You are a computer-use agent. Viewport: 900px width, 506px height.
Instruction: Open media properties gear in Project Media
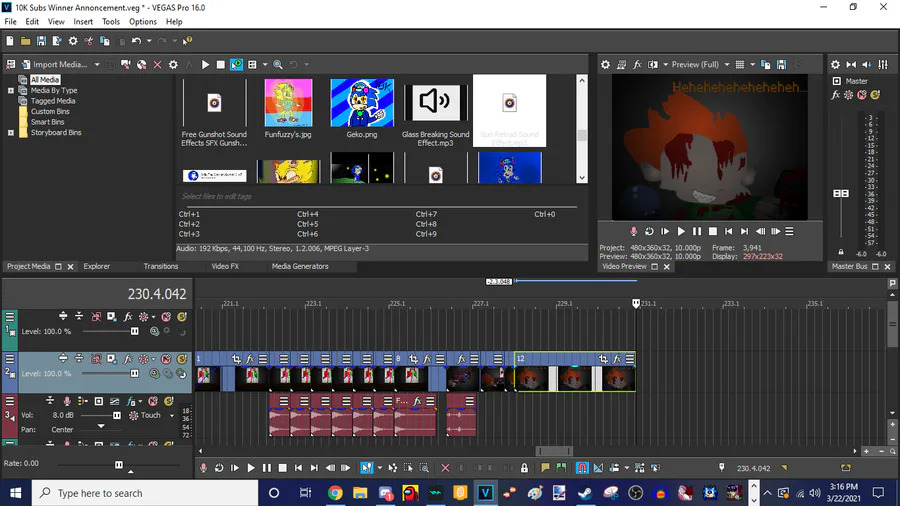(173, 65)
